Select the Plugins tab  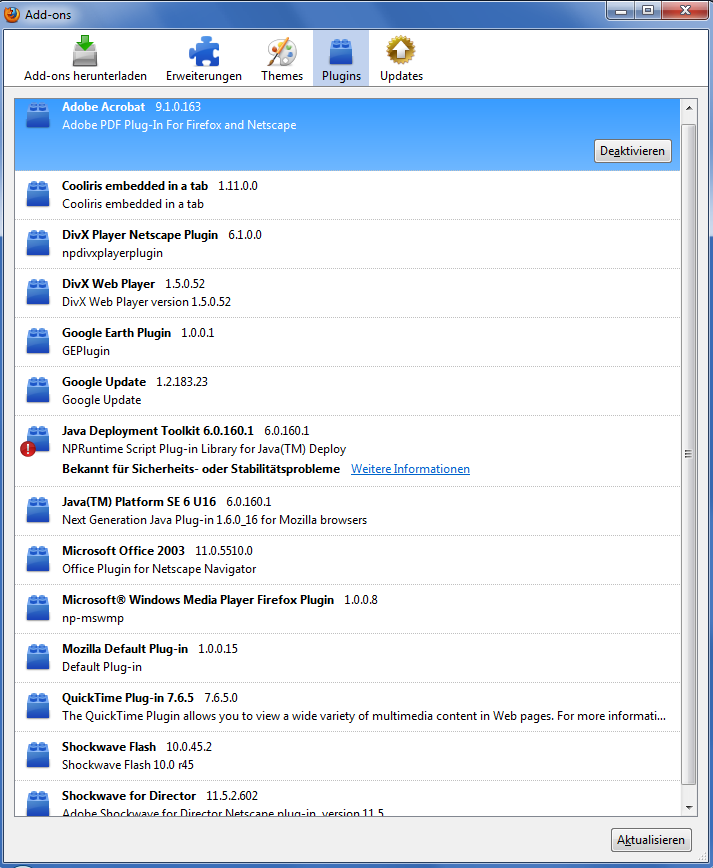click(341, 59)
